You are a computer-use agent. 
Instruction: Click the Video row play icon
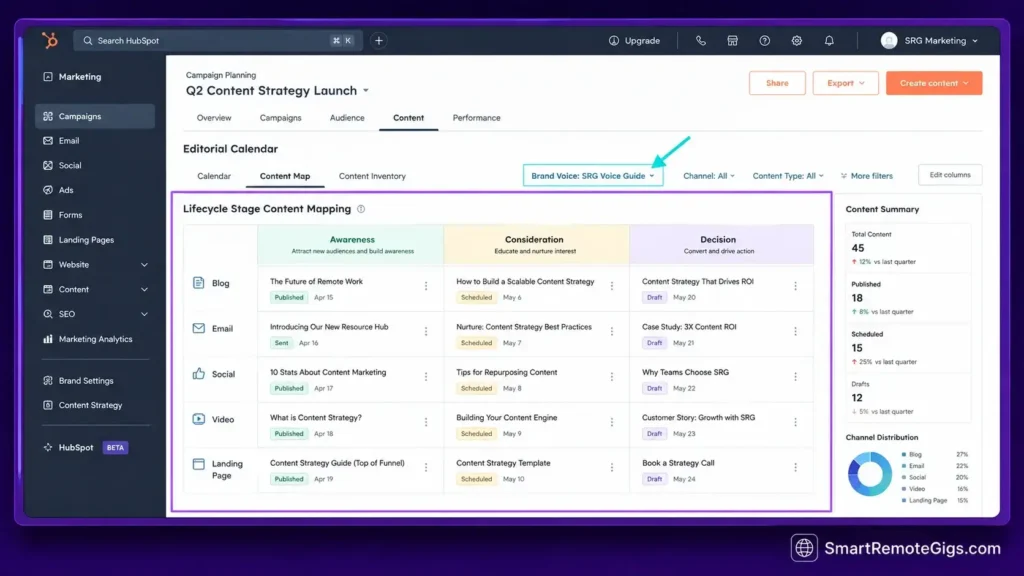pos(199,419)
